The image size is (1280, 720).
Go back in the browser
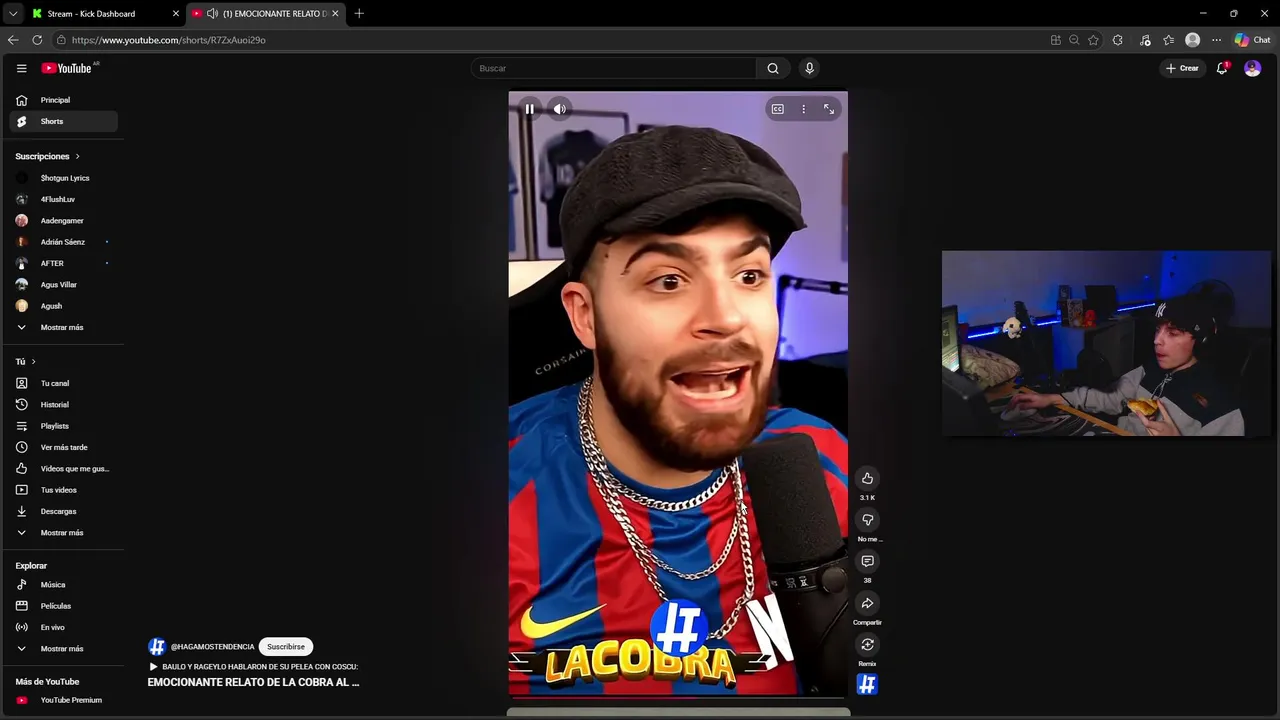pos(13,40)
